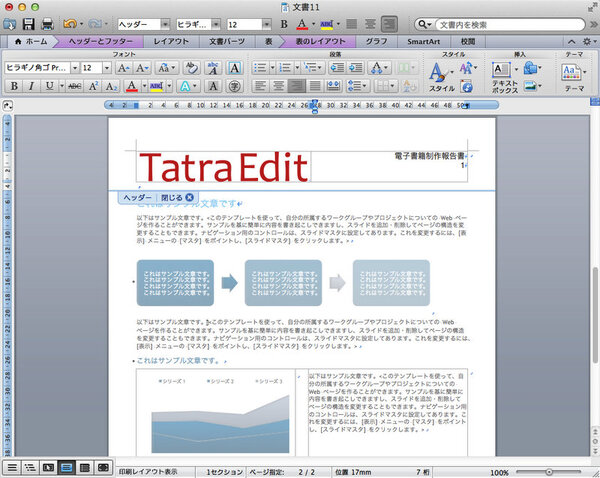This screenshot has width=600, height=478.
Task: Click the Bold button in the ribbon
Action: (14, 86)
